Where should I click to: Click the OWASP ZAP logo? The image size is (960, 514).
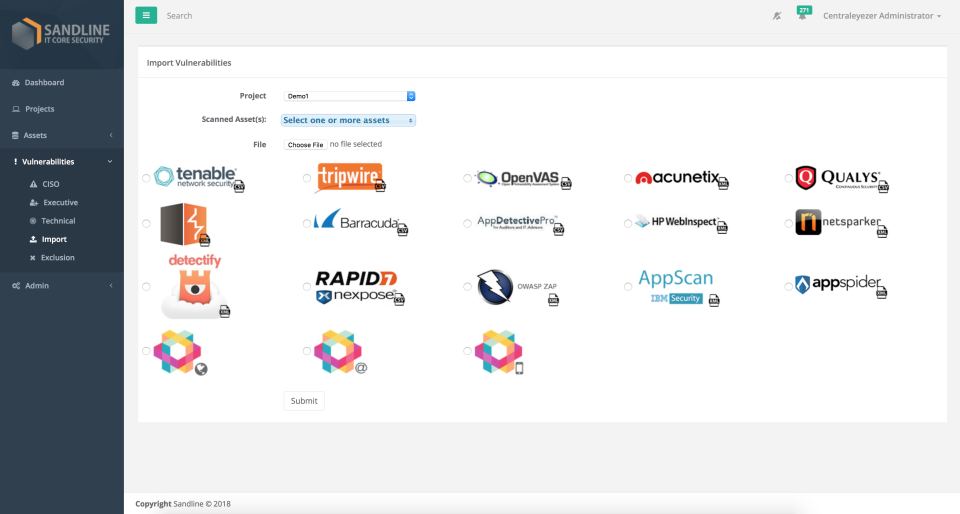(519, 287)
